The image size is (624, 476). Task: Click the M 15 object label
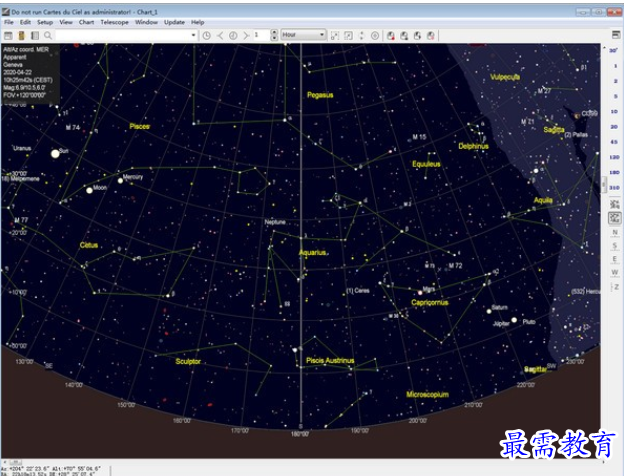tap(419, 137)
